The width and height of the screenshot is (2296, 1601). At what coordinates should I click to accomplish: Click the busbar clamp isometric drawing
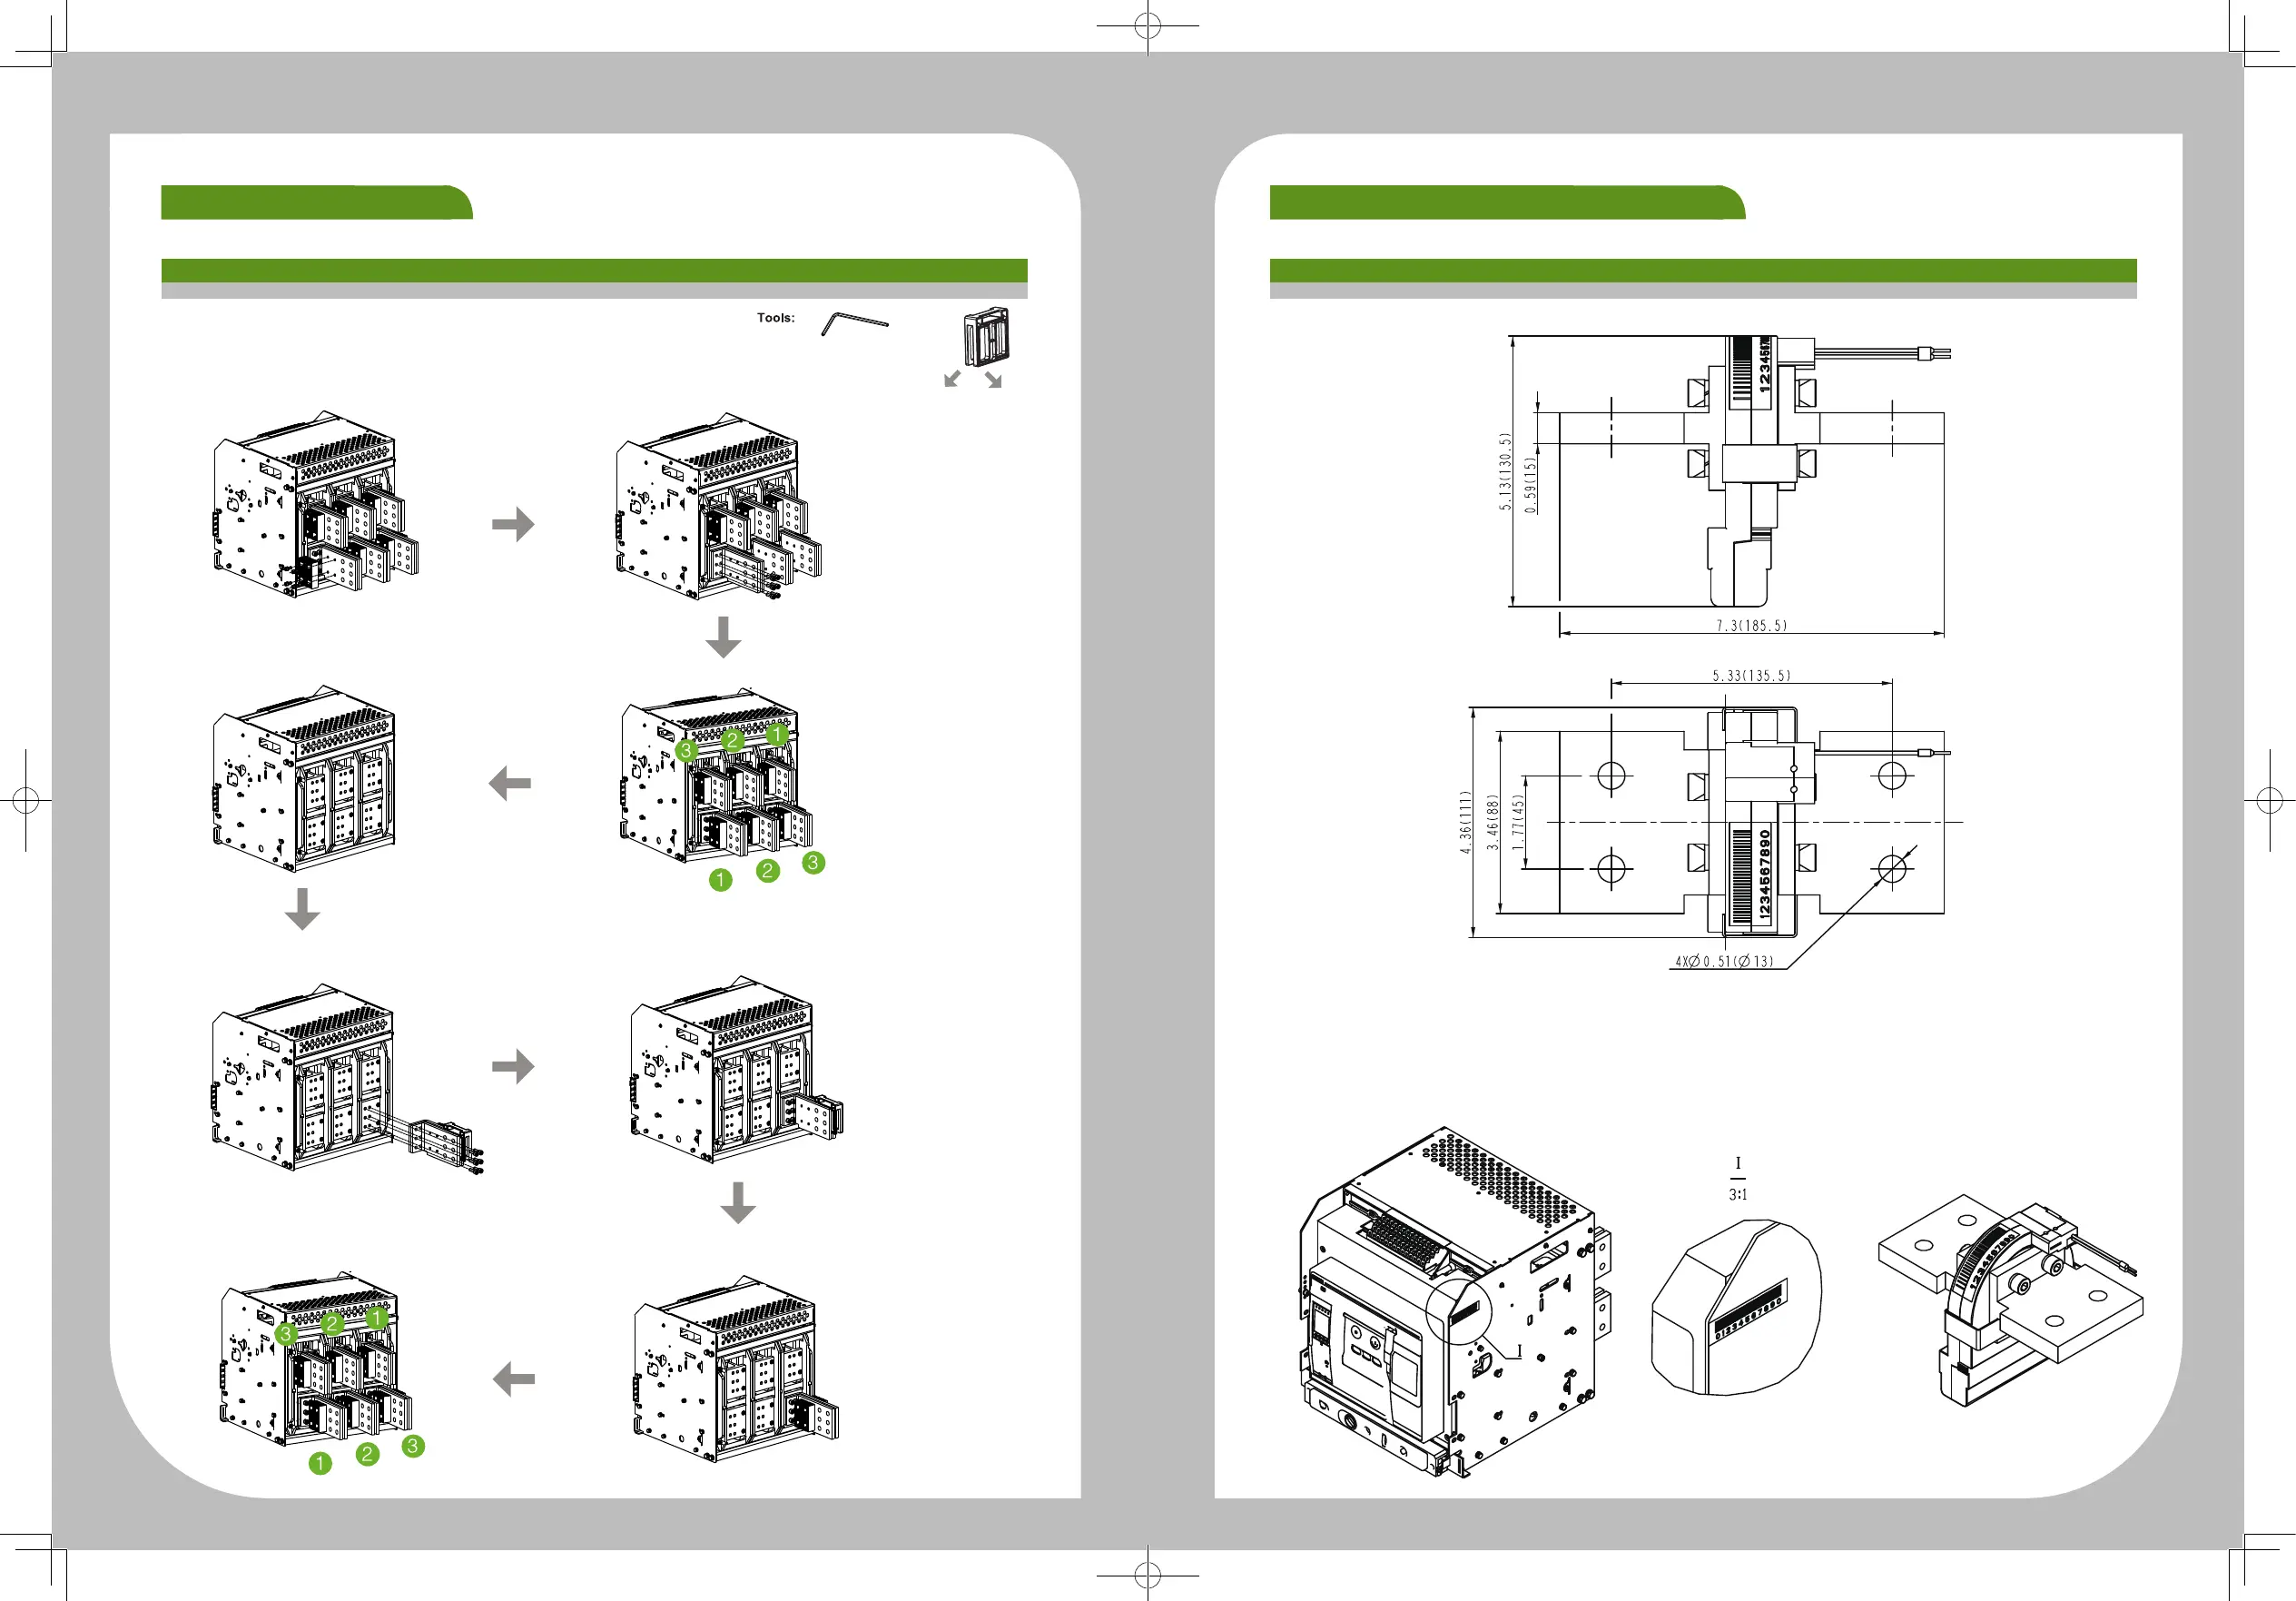click(x=2011, y=1300)
